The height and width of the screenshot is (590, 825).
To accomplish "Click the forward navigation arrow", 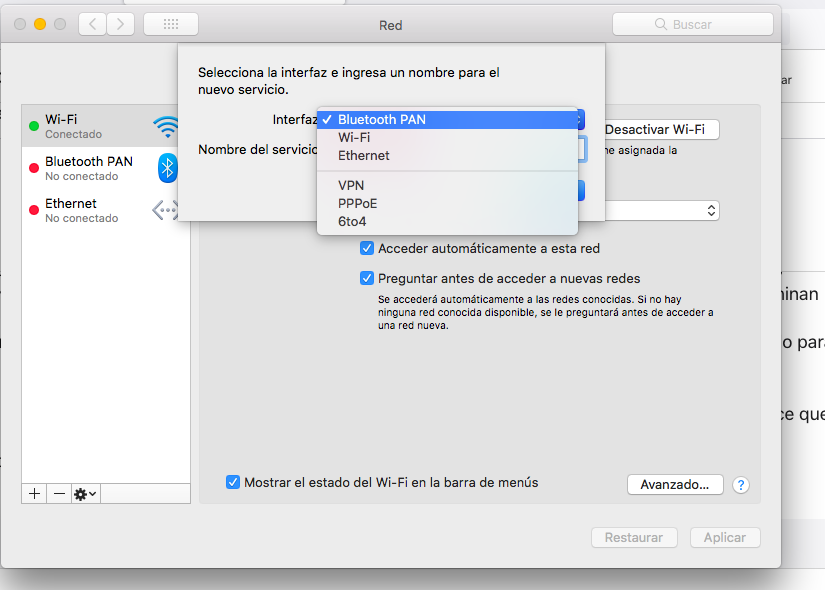I will pyautogui.click(x=120, y=24).
